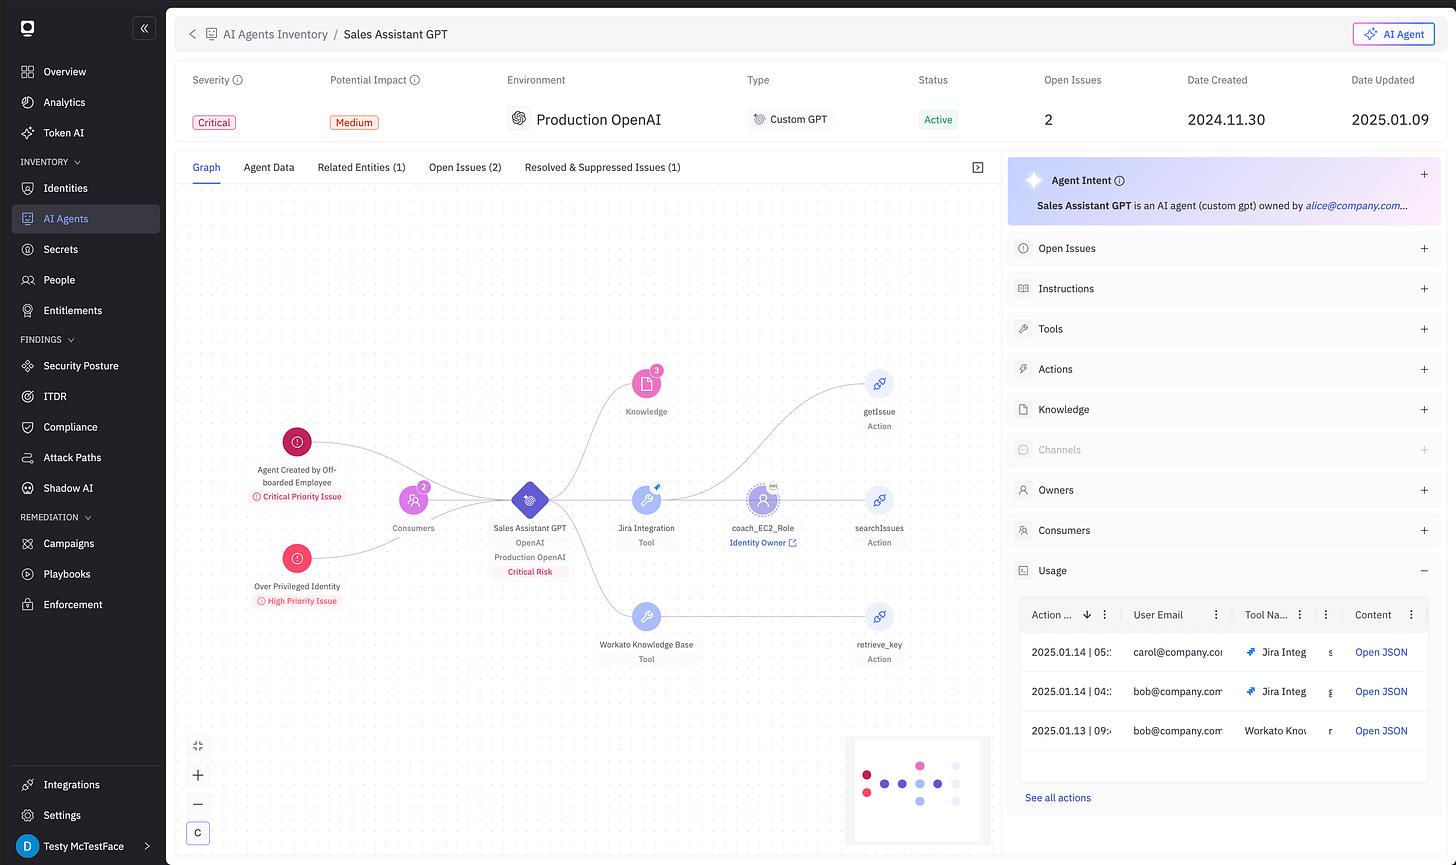Screen dimensions: 1456x865
Task: Open the User Email column options menu
Action: (x=1216, y=615)
